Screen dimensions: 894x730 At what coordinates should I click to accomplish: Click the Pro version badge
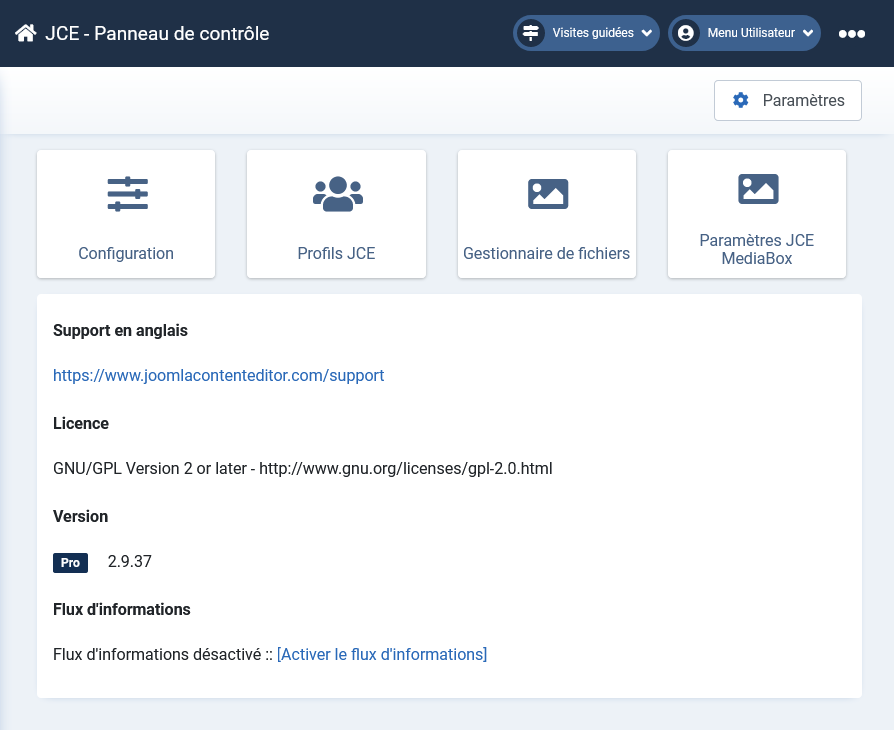pyautogui.click(x=70, y=562)
